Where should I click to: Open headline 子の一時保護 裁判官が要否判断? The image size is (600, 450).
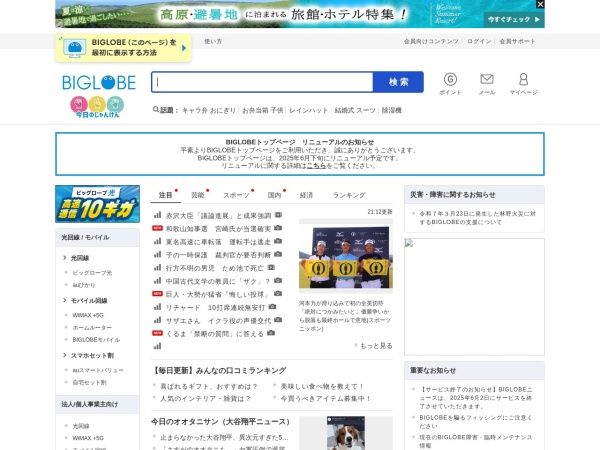(218, 255)
